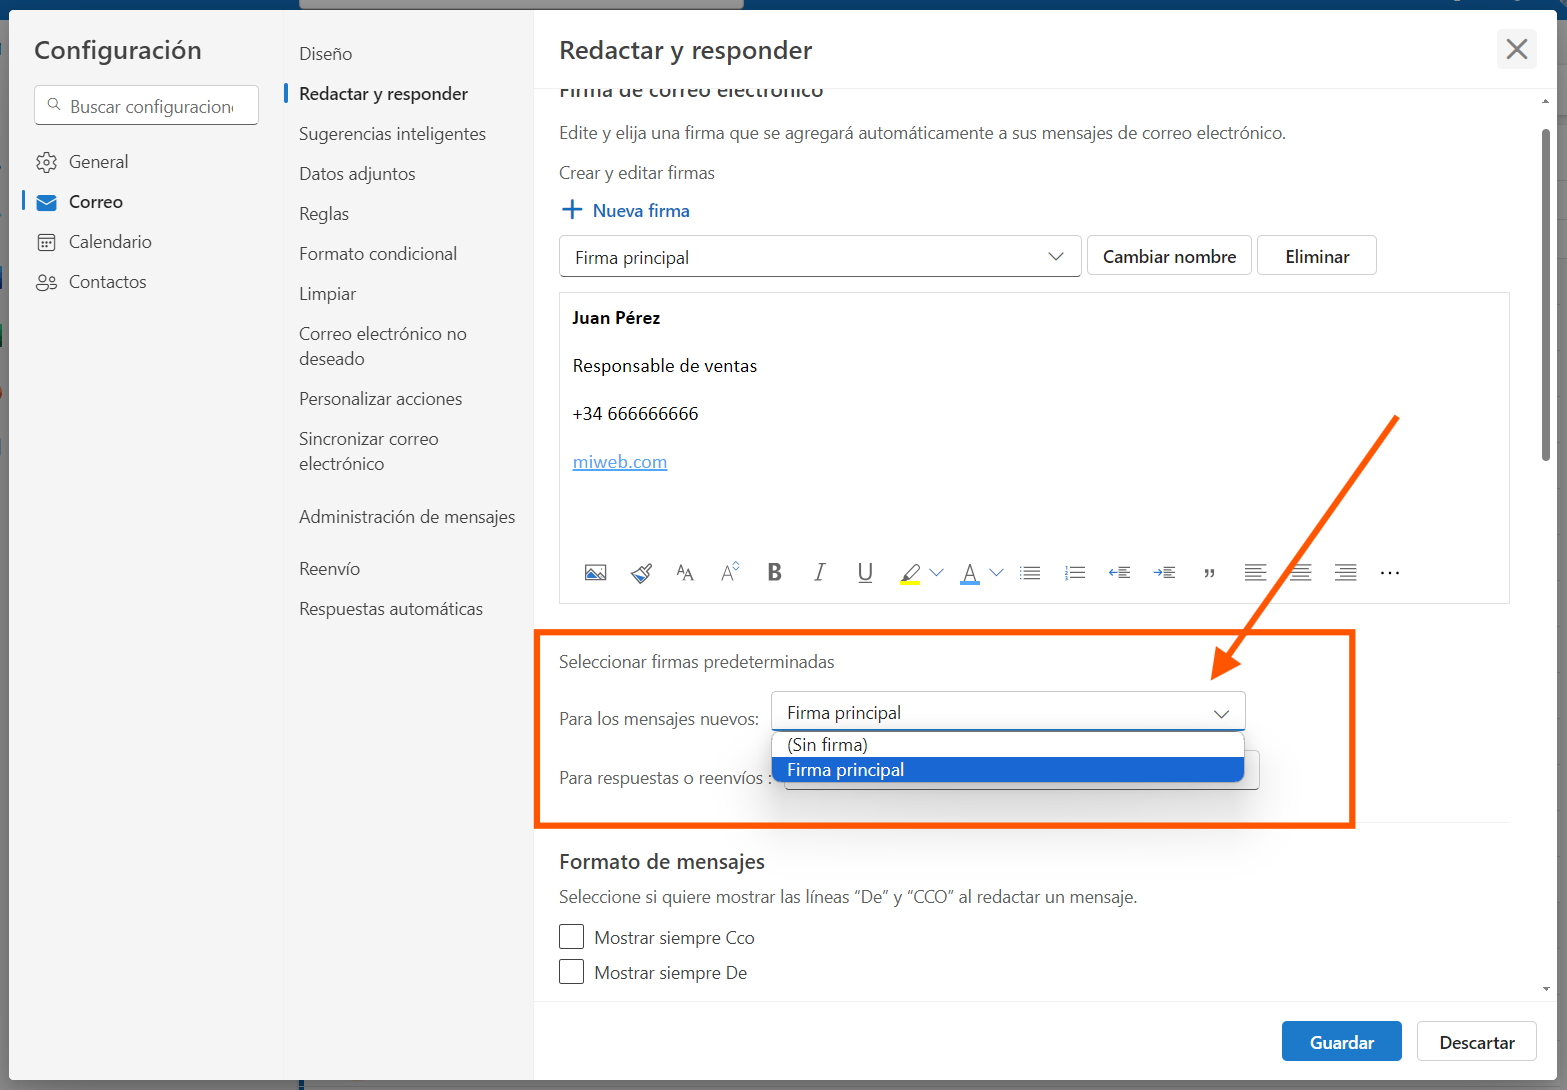This screenshot has width=1567, height=1090.
Task: Select Redactar y responder section
Action: coord(383,94)
